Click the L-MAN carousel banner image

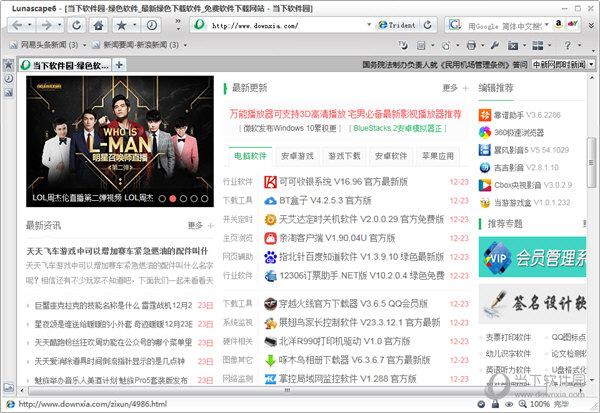point(120,141)
